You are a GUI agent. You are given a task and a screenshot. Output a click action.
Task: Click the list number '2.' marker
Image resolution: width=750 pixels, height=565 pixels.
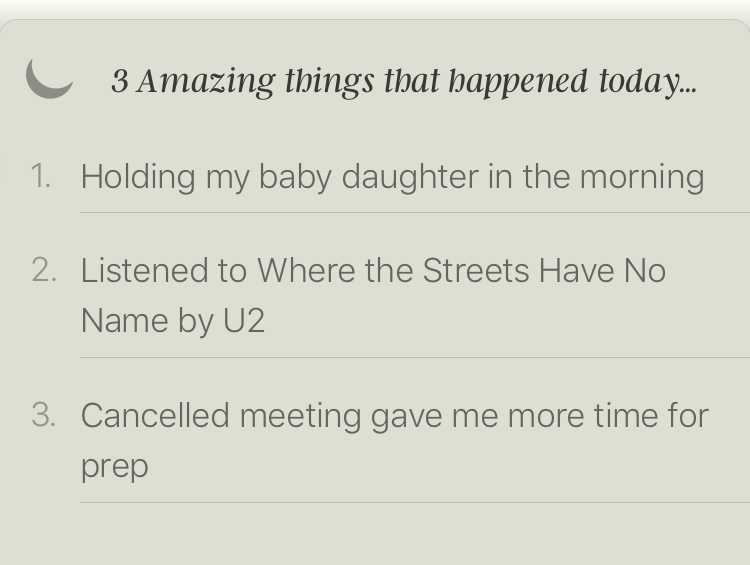point(44,270)
